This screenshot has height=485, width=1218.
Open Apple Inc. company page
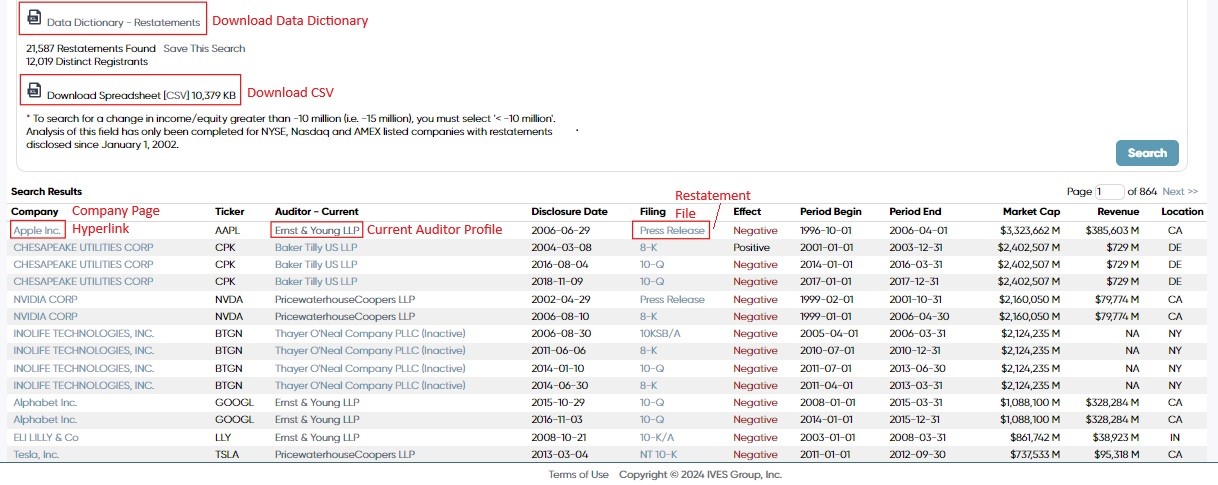(x=37, y=230)
